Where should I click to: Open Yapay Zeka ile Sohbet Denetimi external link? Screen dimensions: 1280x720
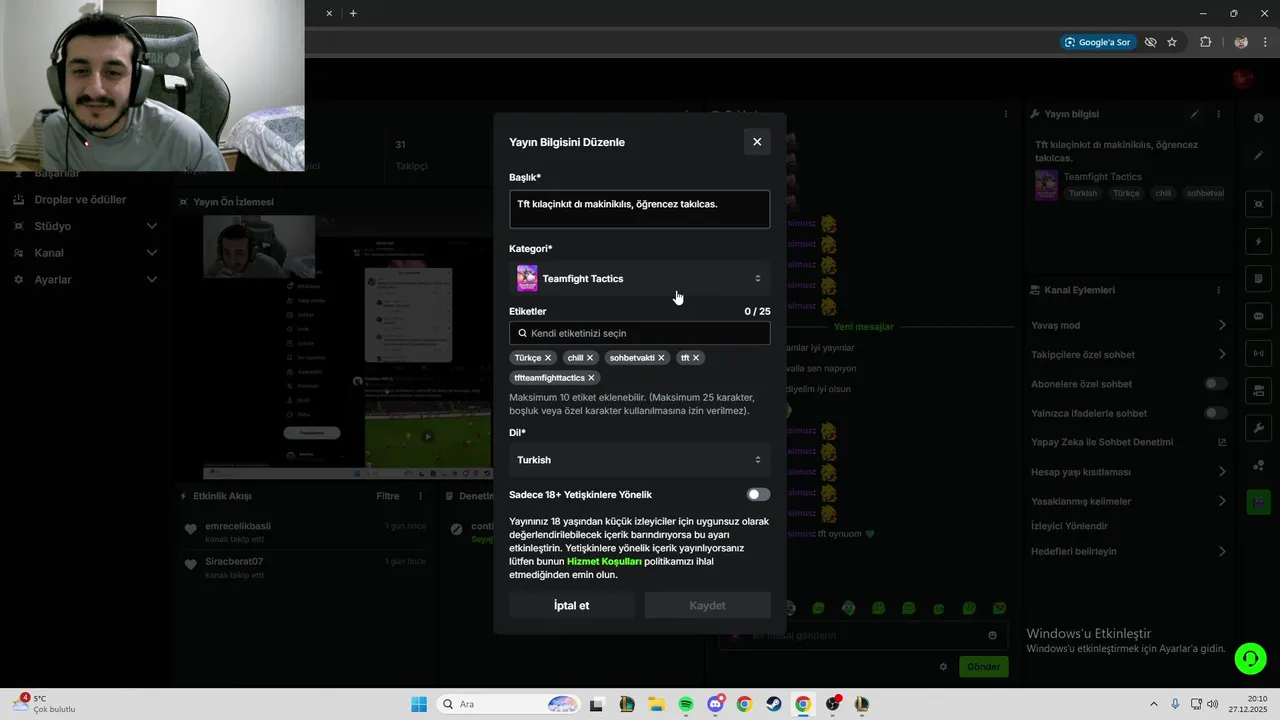point(1222,442)
